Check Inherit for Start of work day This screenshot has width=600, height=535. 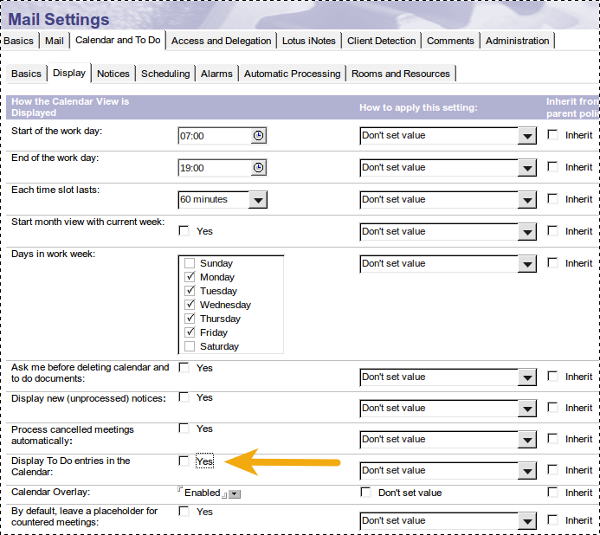coord(553,135)
